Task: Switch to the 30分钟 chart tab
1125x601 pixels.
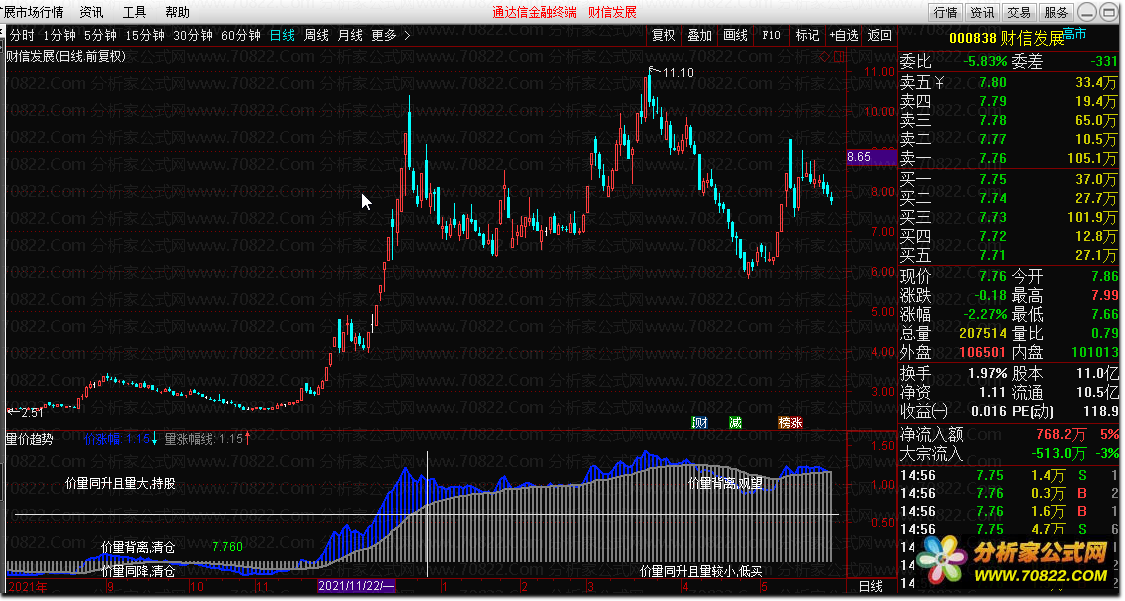Action: [x=193, y=35]
